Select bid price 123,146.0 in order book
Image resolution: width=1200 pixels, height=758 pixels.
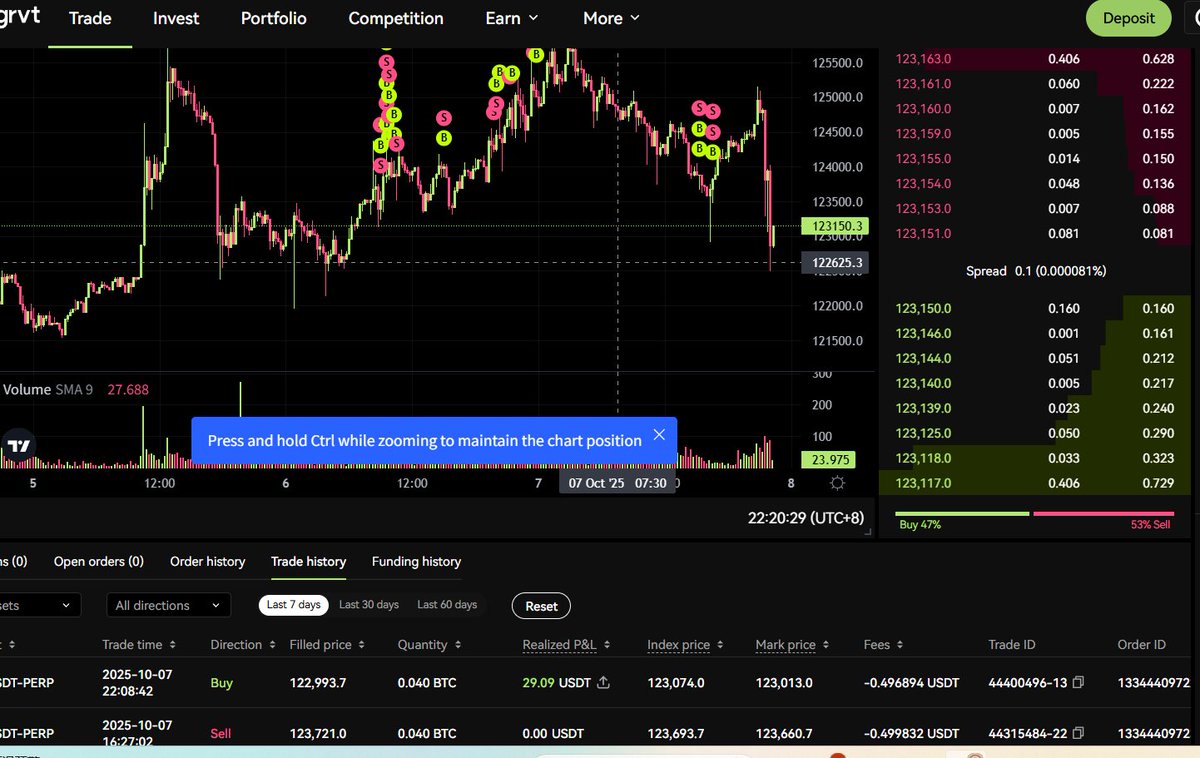pyautogui.click(x=923, y=334)
